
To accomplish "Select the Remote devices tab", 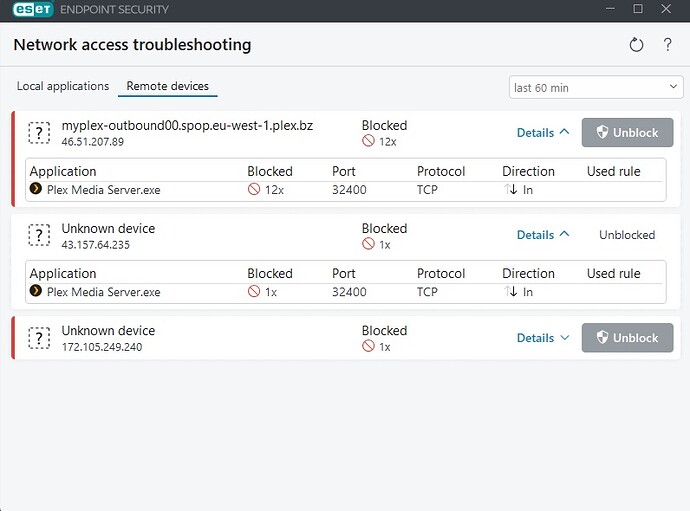I will click(x=167, y=87).
